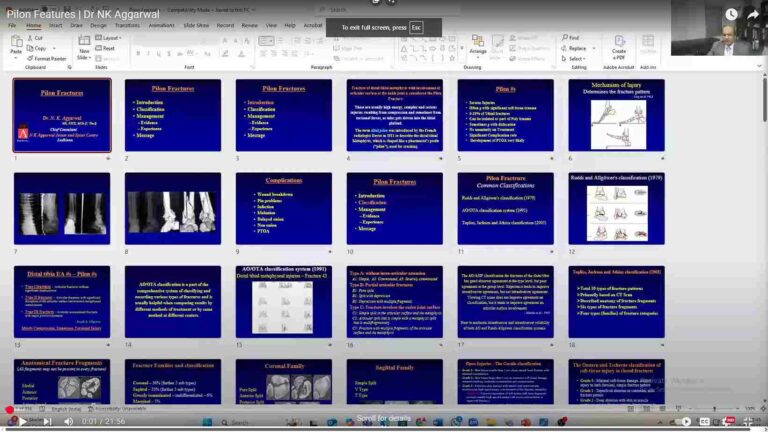The height and width of the screenshot is (432, 768).
Task: Click Replace in the Editing group
Action: pyautogui.click(x=577, y=48)
